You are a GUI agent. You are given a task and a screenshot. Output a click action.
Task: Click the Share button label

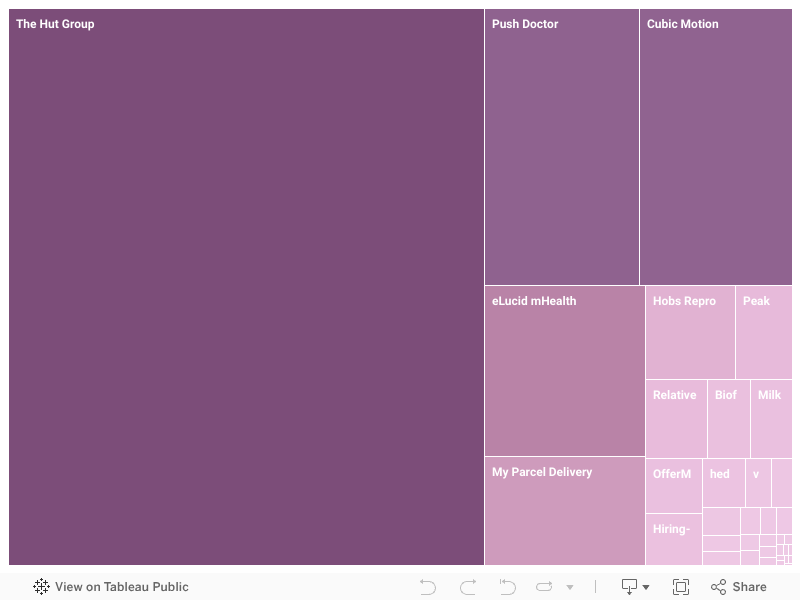pyautogui.click(x=749, y=587)
